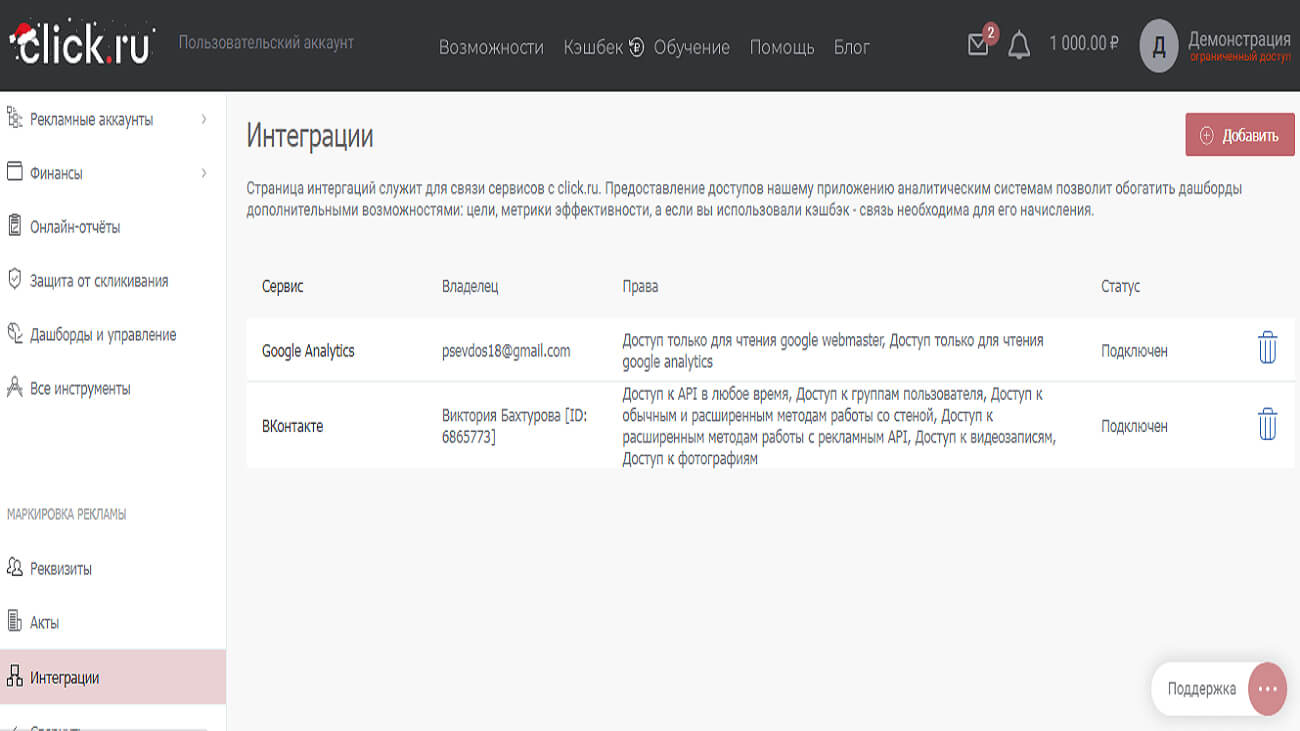The height and width of the screenshot is (731, 1300).
Task: Go to the Блог menu item
Action: (851, 47)
